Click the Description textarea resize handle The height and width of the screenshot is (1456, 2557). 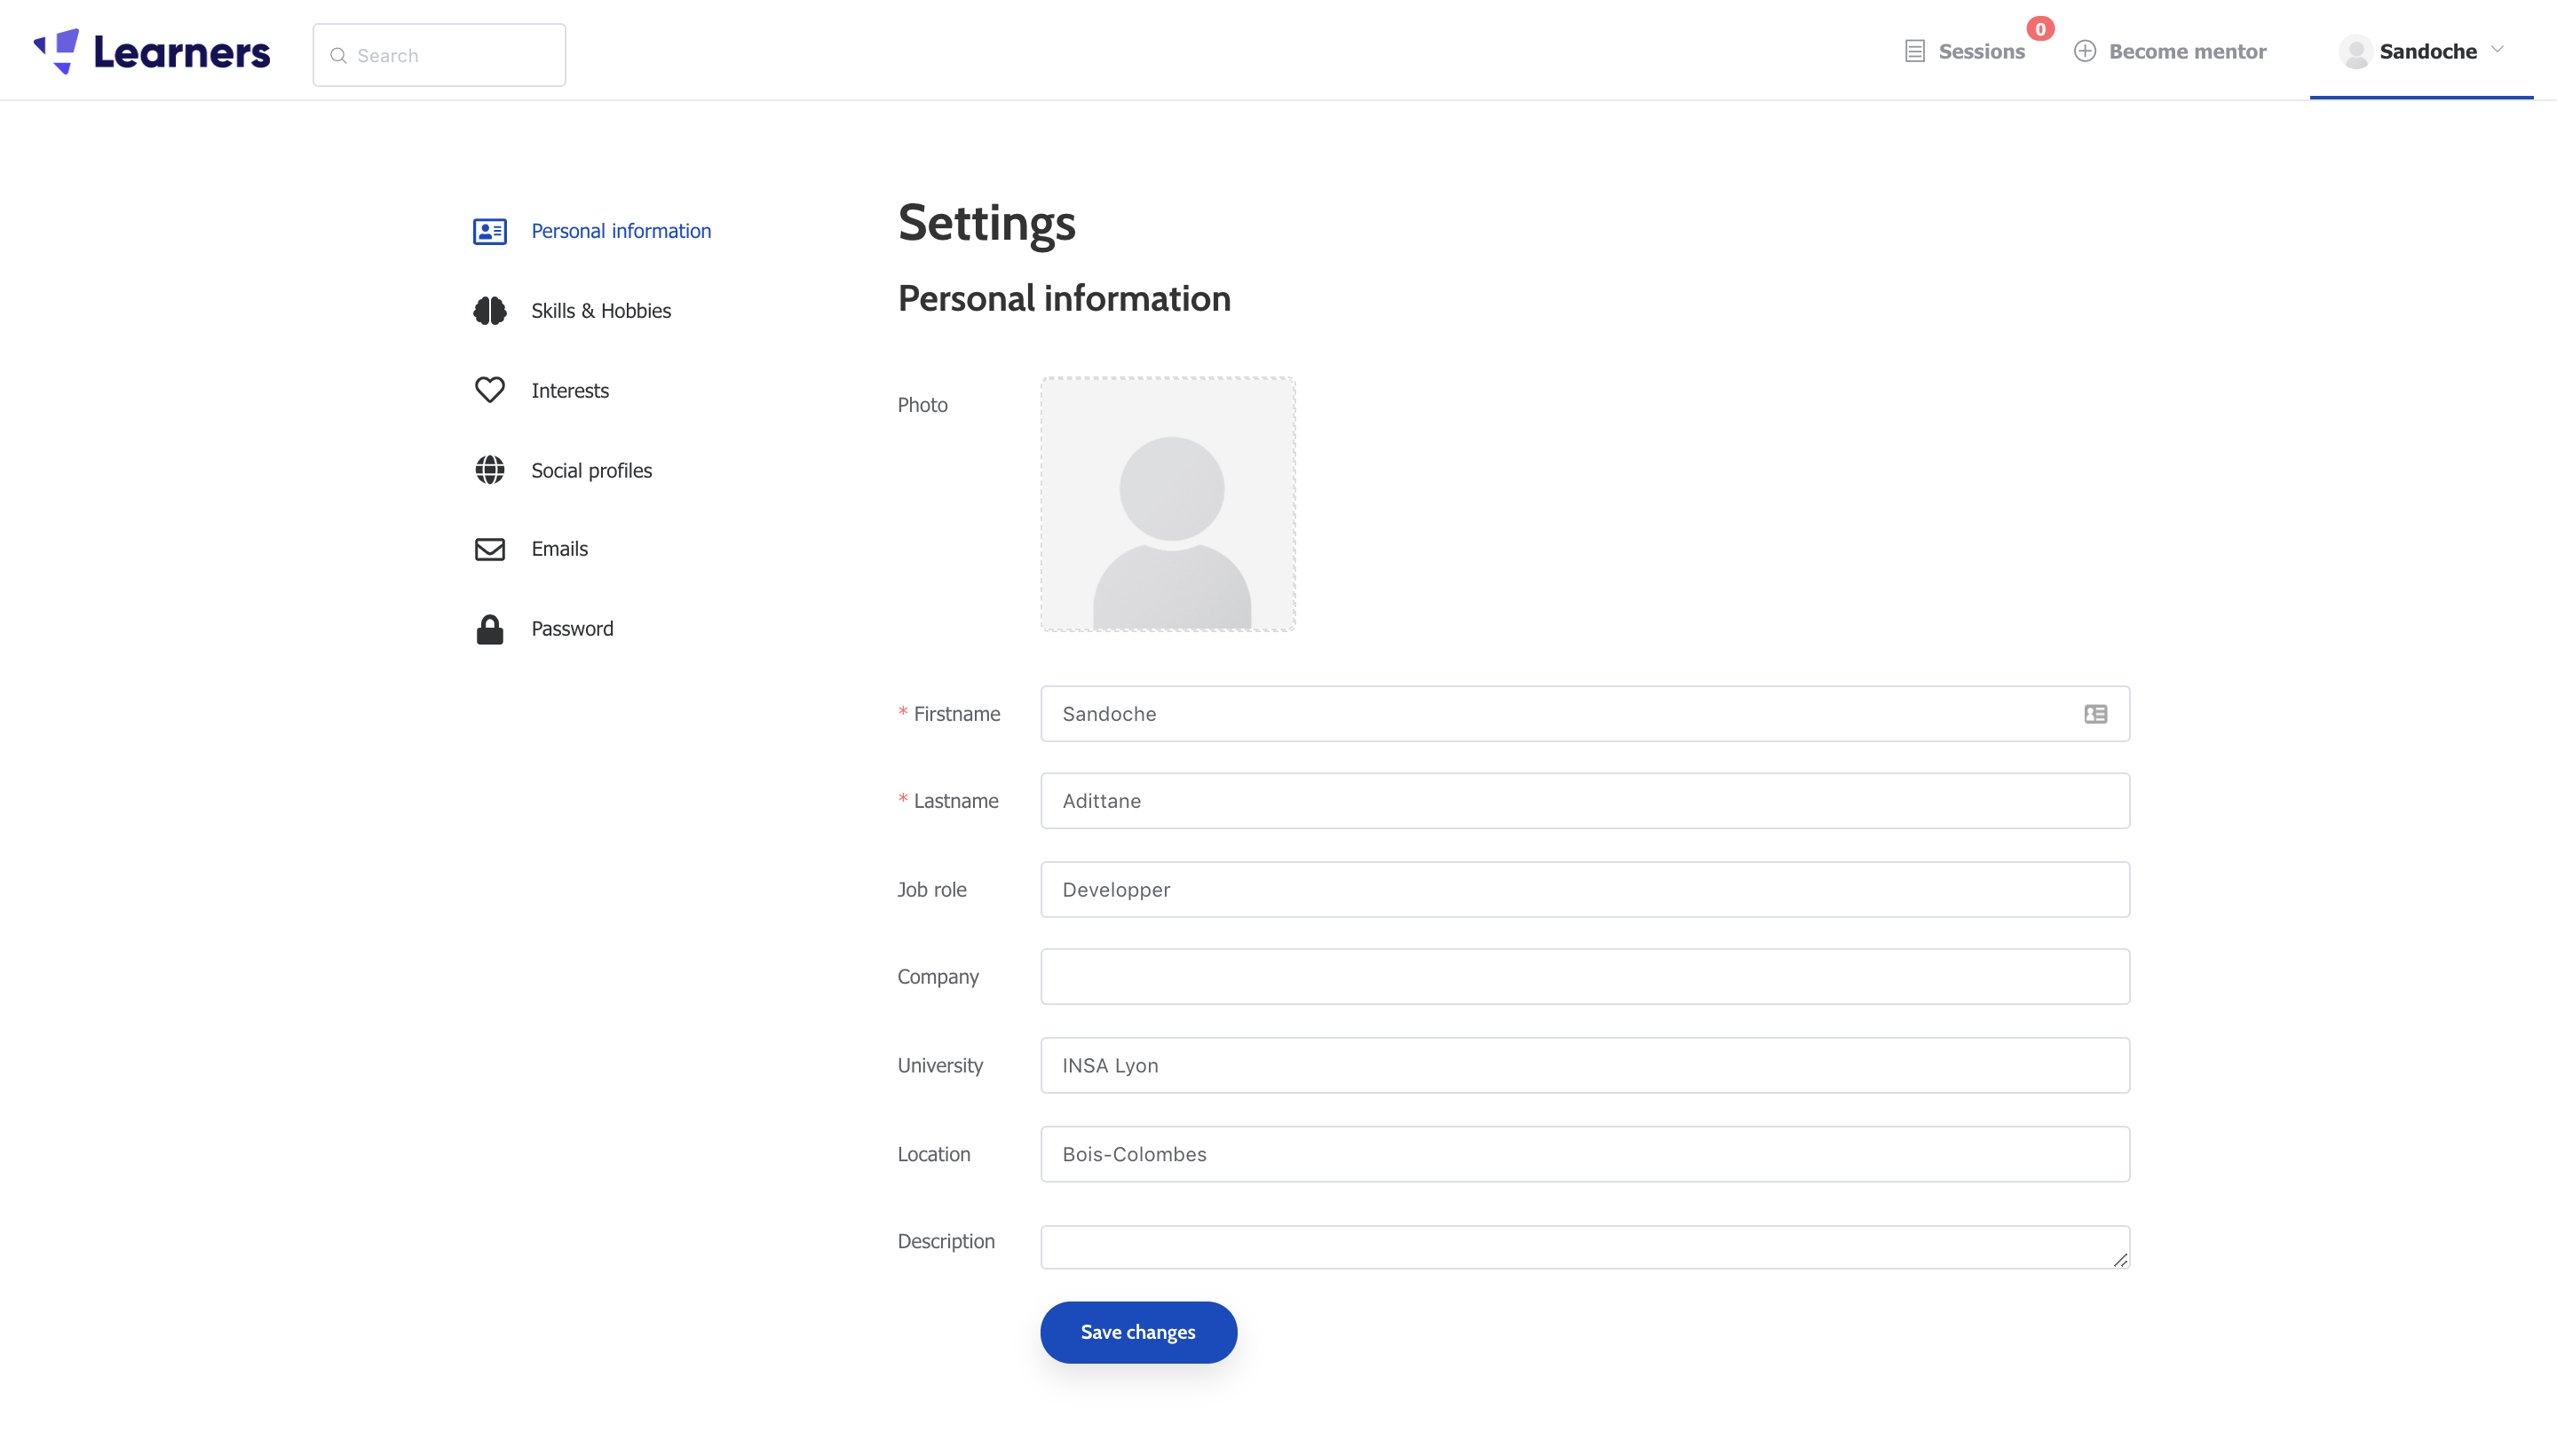pyautogui.click(x=2120, y=1260)
